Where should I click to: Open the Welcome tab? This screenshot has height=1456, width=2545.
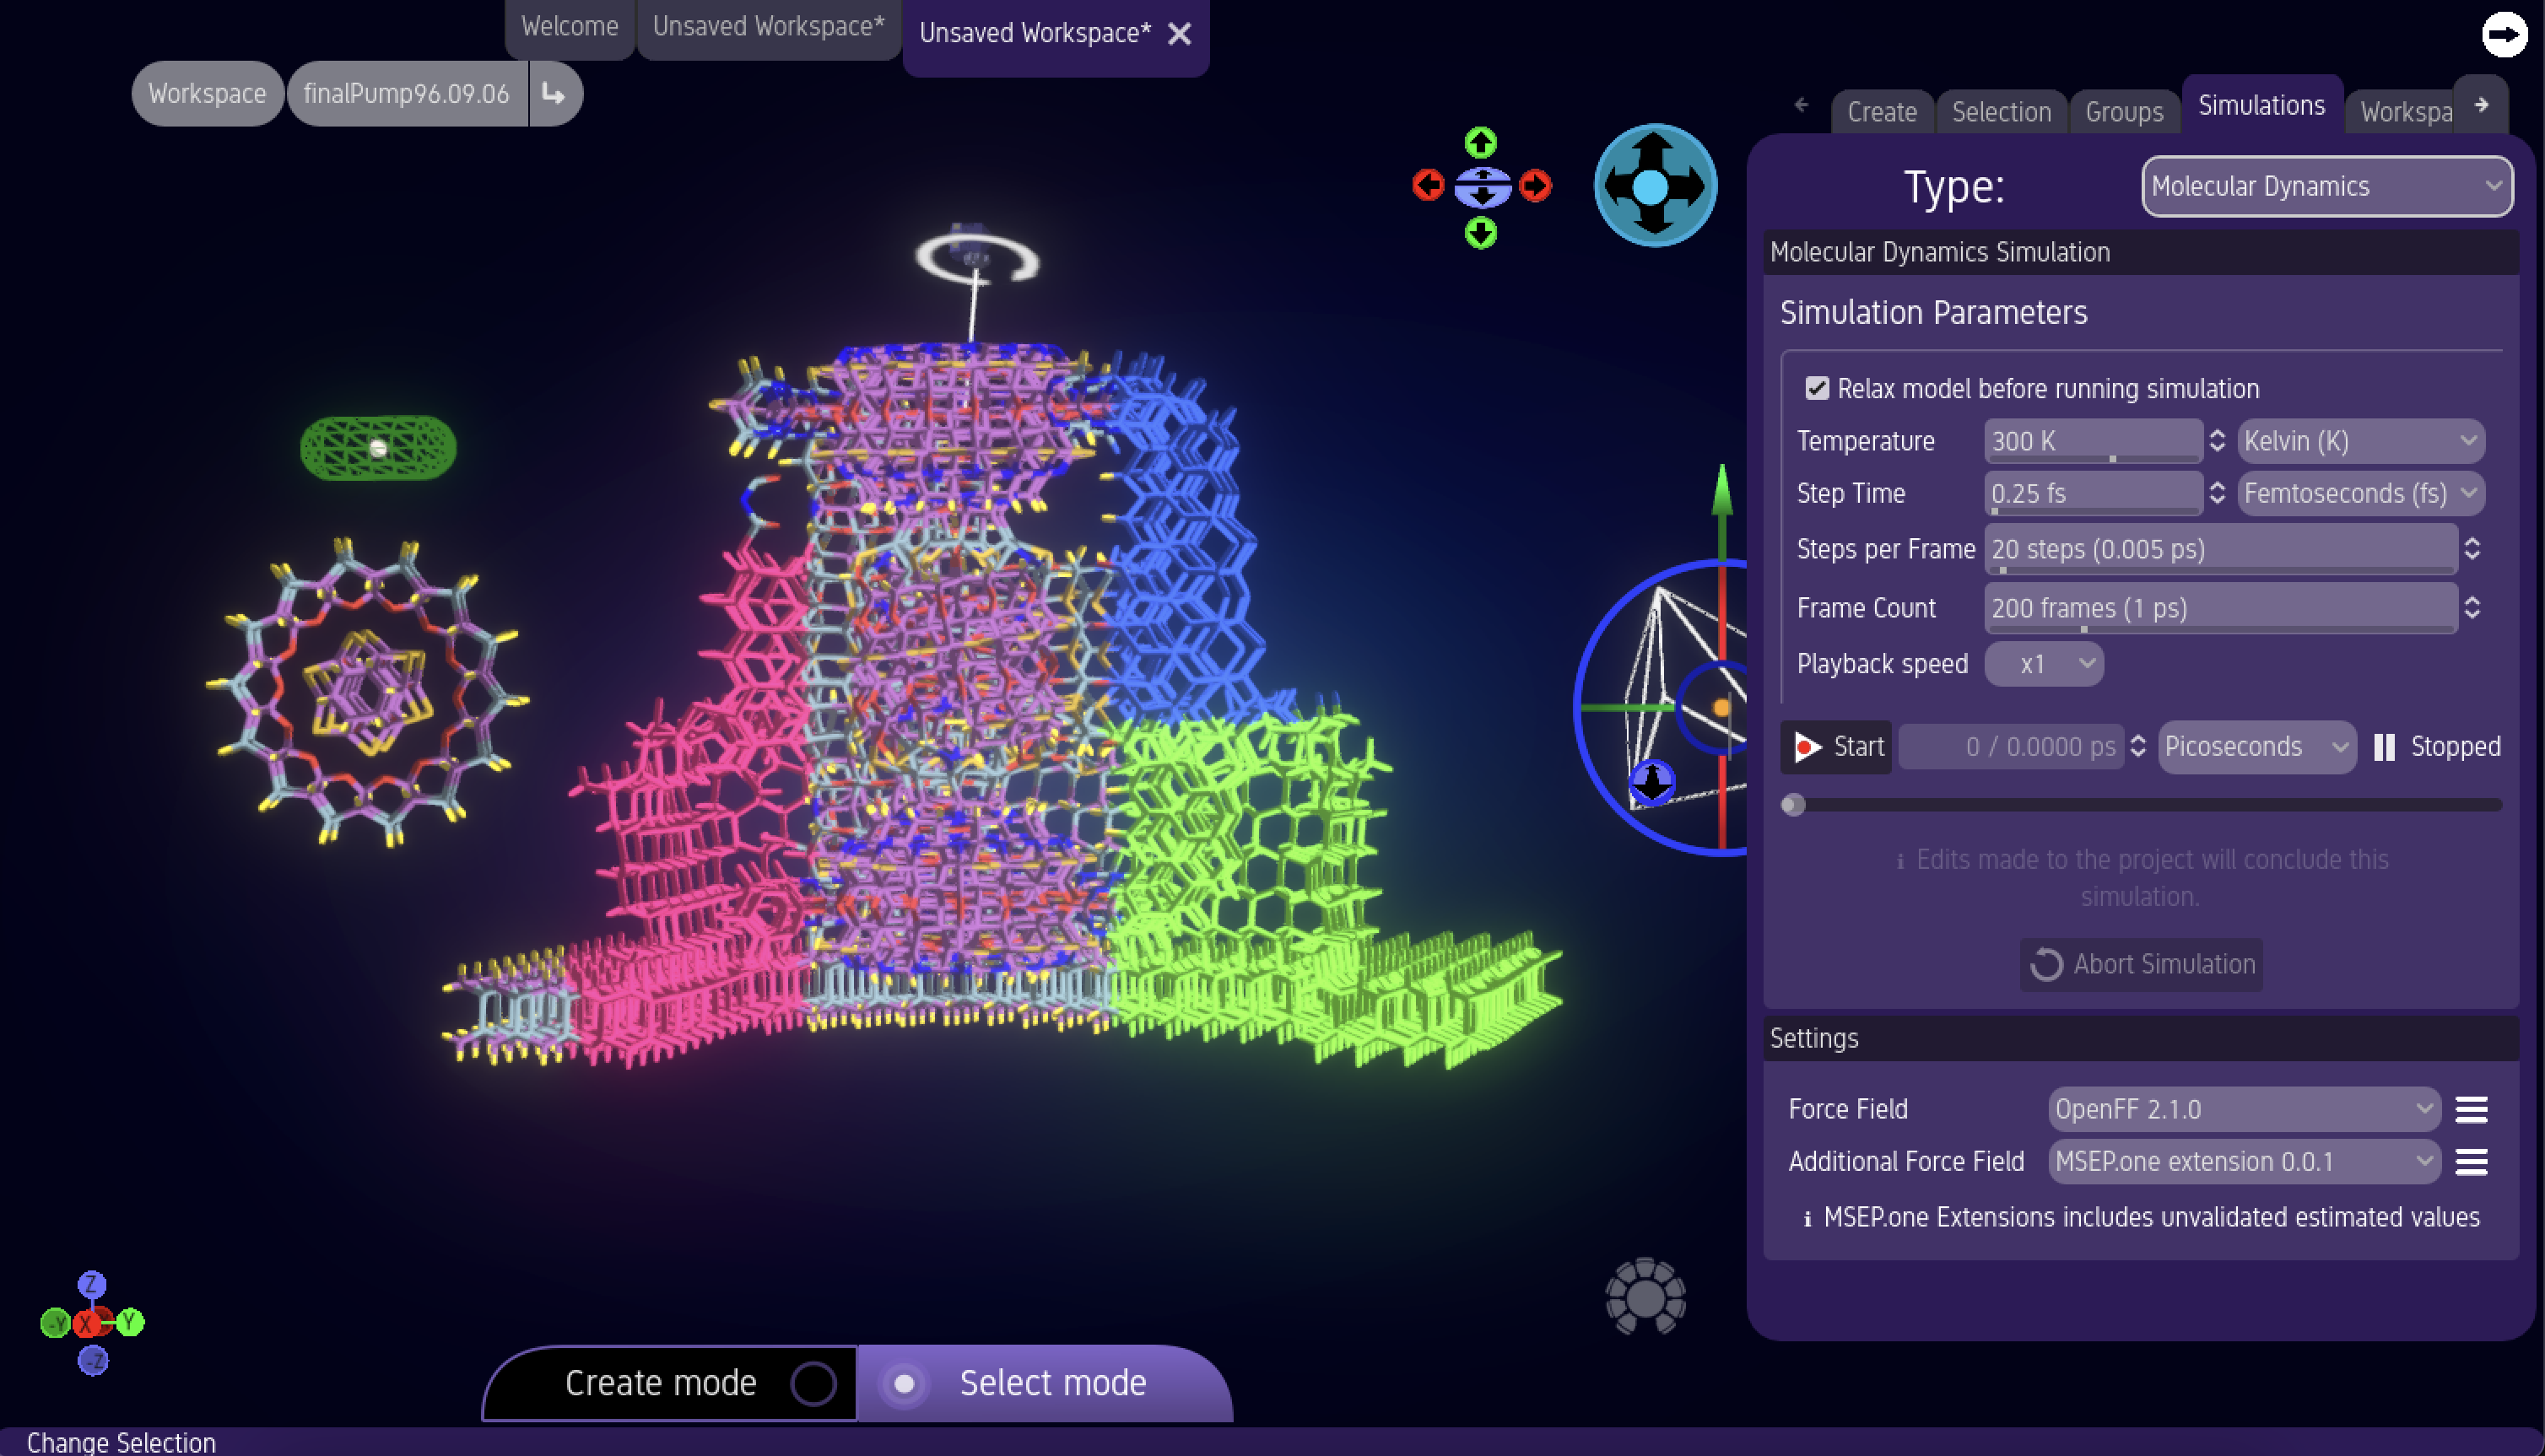click(x=569, y=27)
